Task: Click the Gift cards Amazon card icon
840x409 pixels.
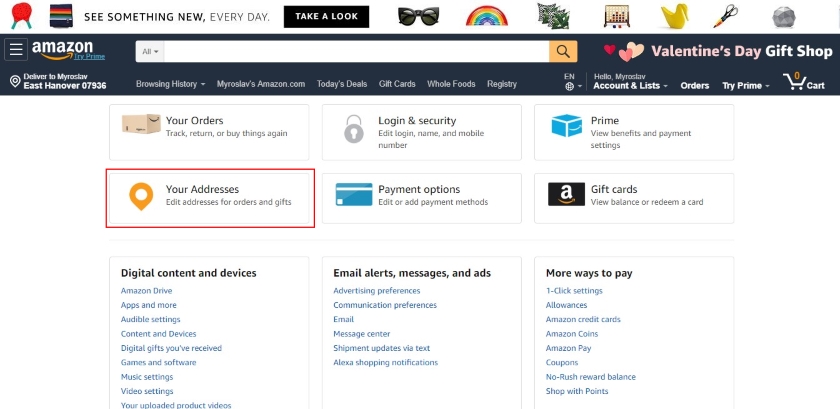Action: click(566, 194)
